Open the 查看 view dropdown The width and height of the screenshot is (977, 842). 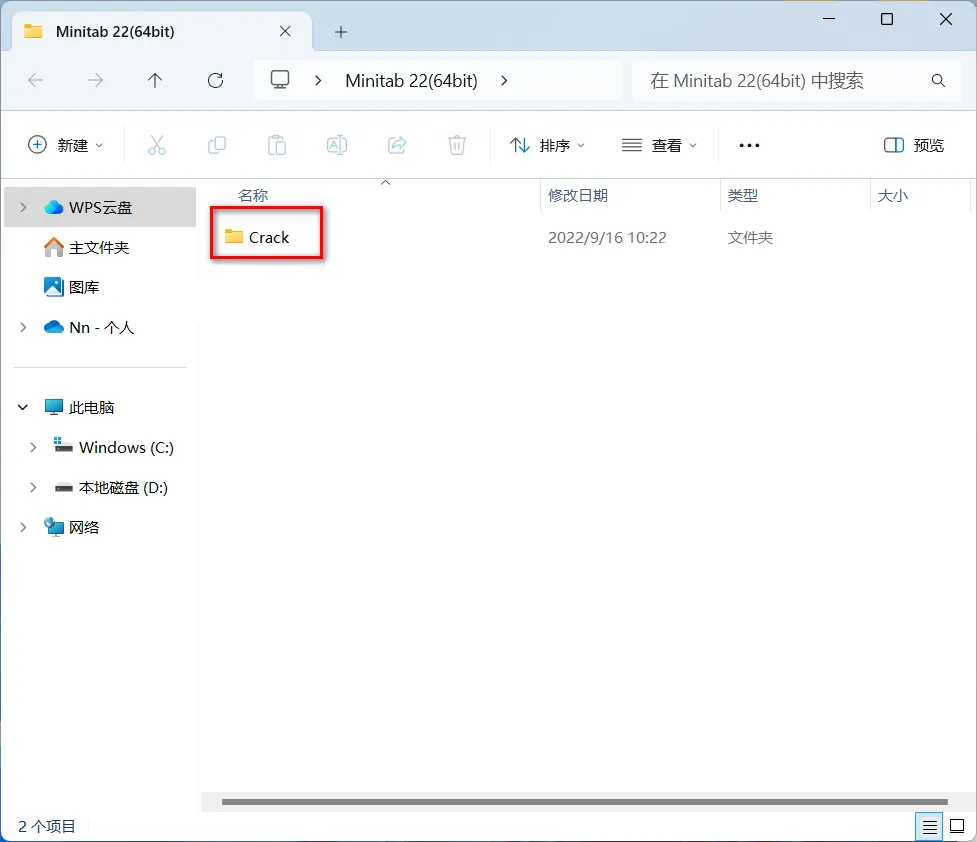(659, 145)
